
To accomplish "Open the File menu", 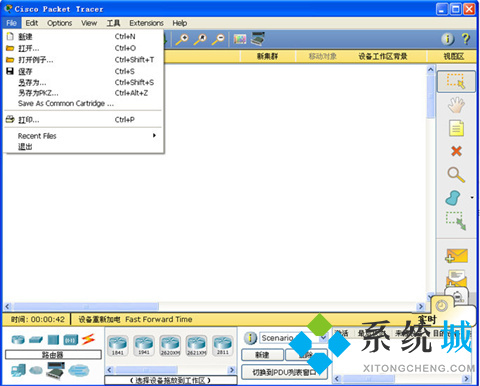I will coord(11,23).
